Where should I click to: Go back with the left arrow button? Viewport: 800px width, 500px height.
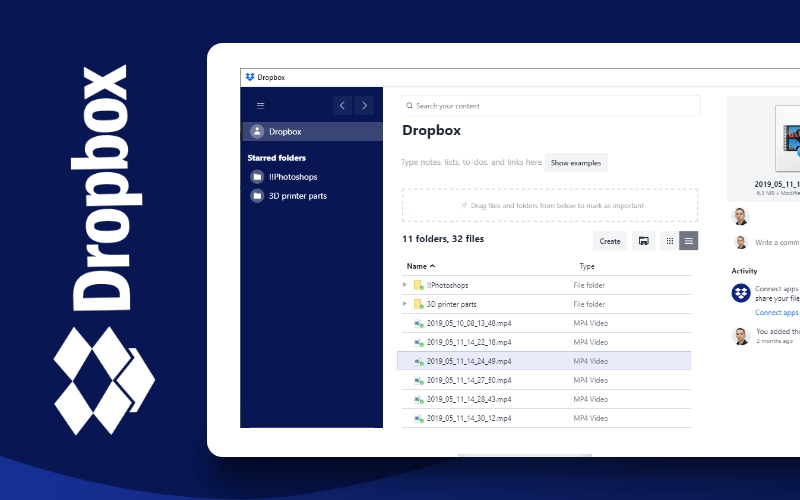click(342, 106)
